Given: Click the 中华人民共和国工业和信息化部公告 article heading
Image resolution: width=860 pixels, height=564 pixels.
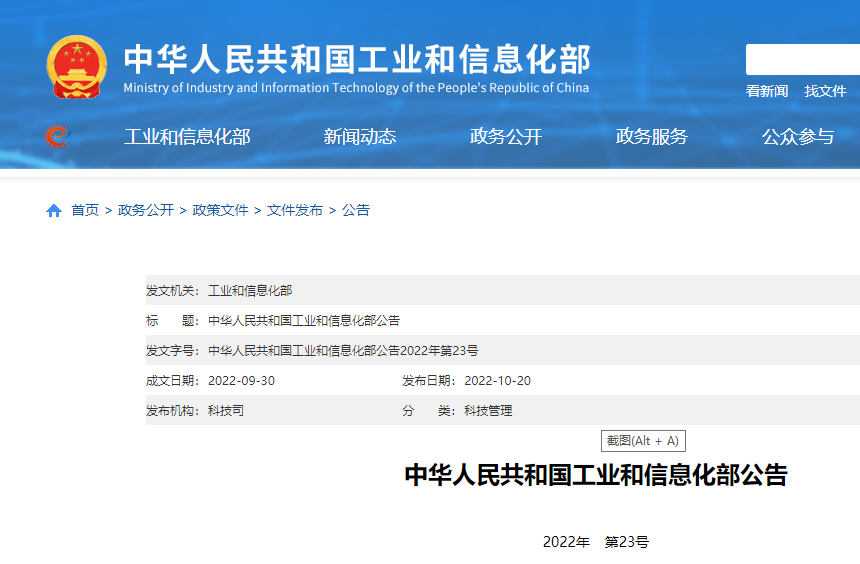Looking at the screenshot, I should [x=595, y=475].
